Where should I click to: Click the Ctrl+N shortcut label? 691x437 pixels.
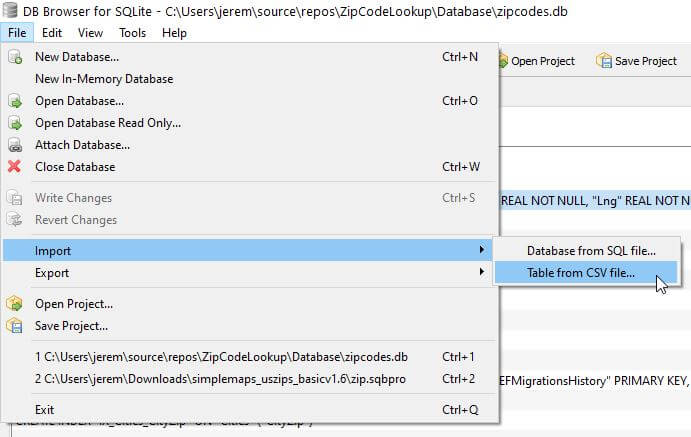click(460, 57)
